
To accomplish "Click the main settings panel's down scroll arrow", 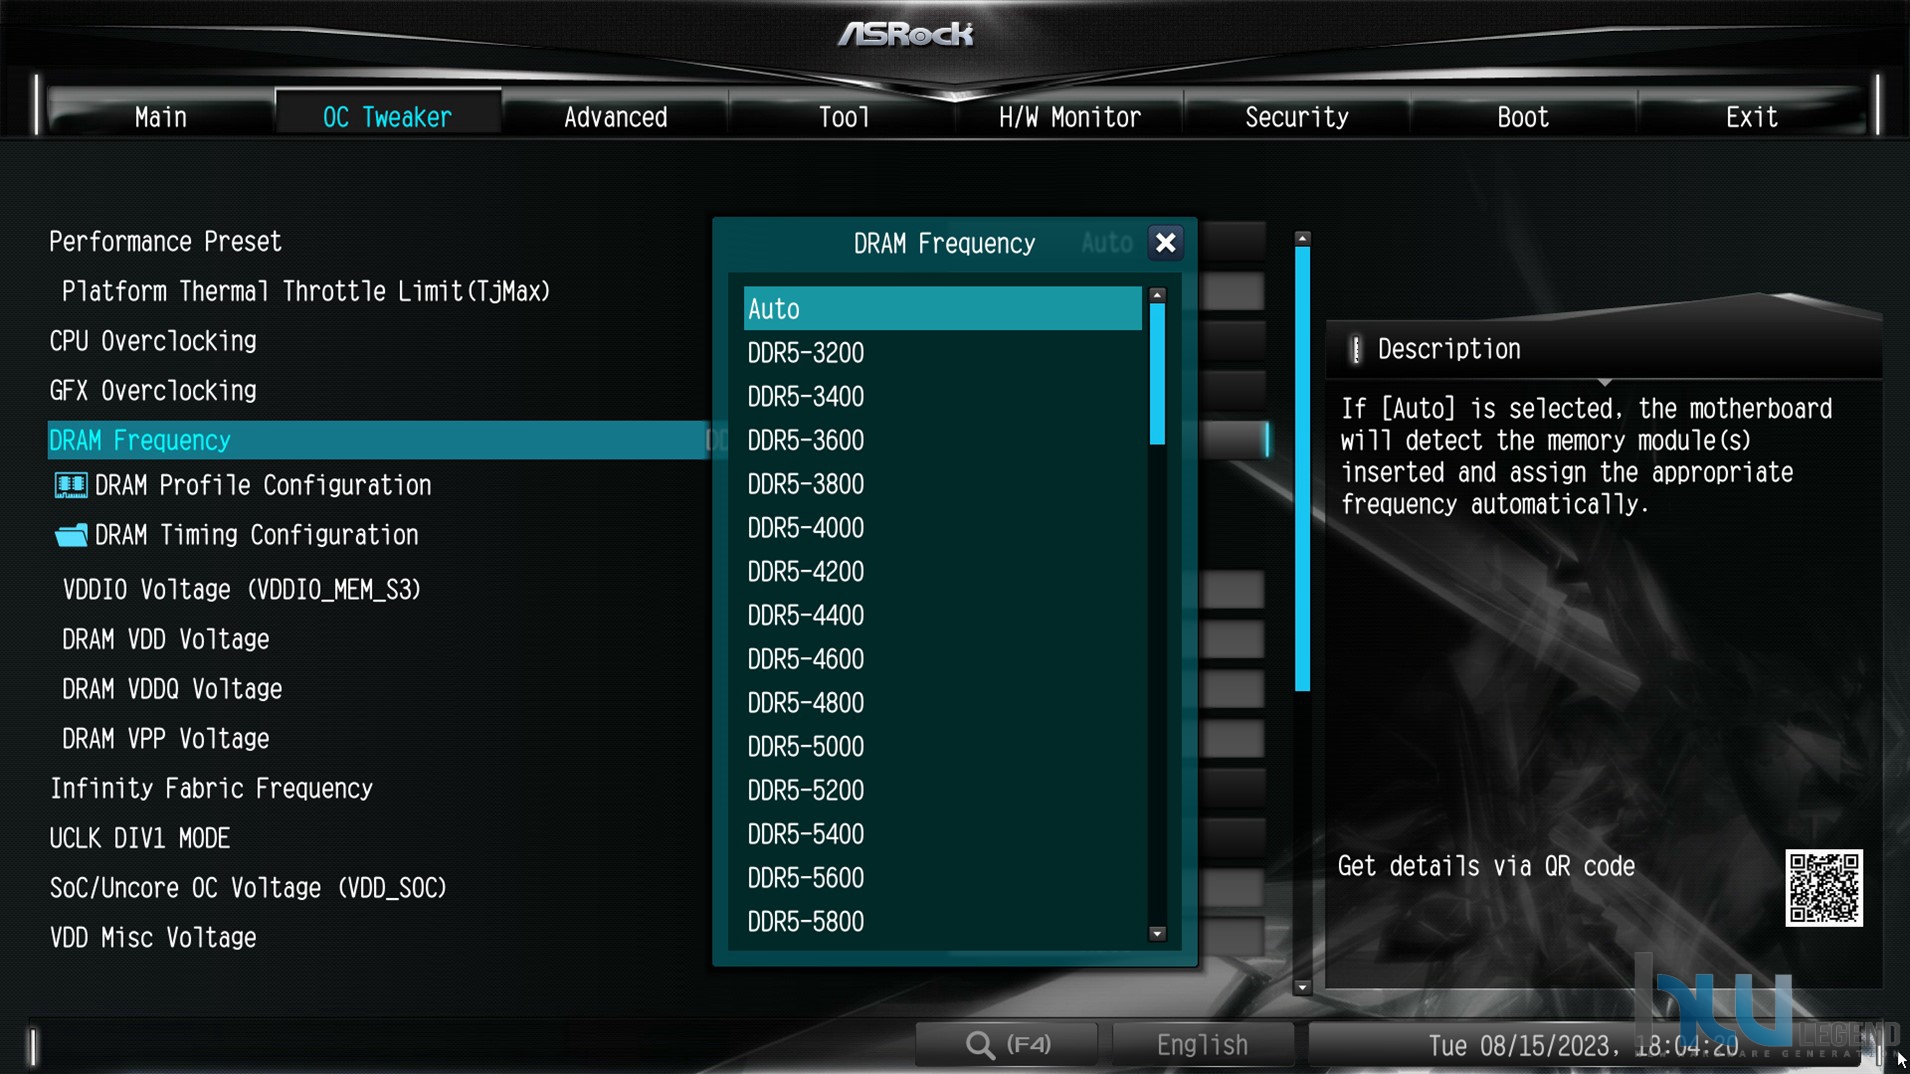I will pos(1302,987).
